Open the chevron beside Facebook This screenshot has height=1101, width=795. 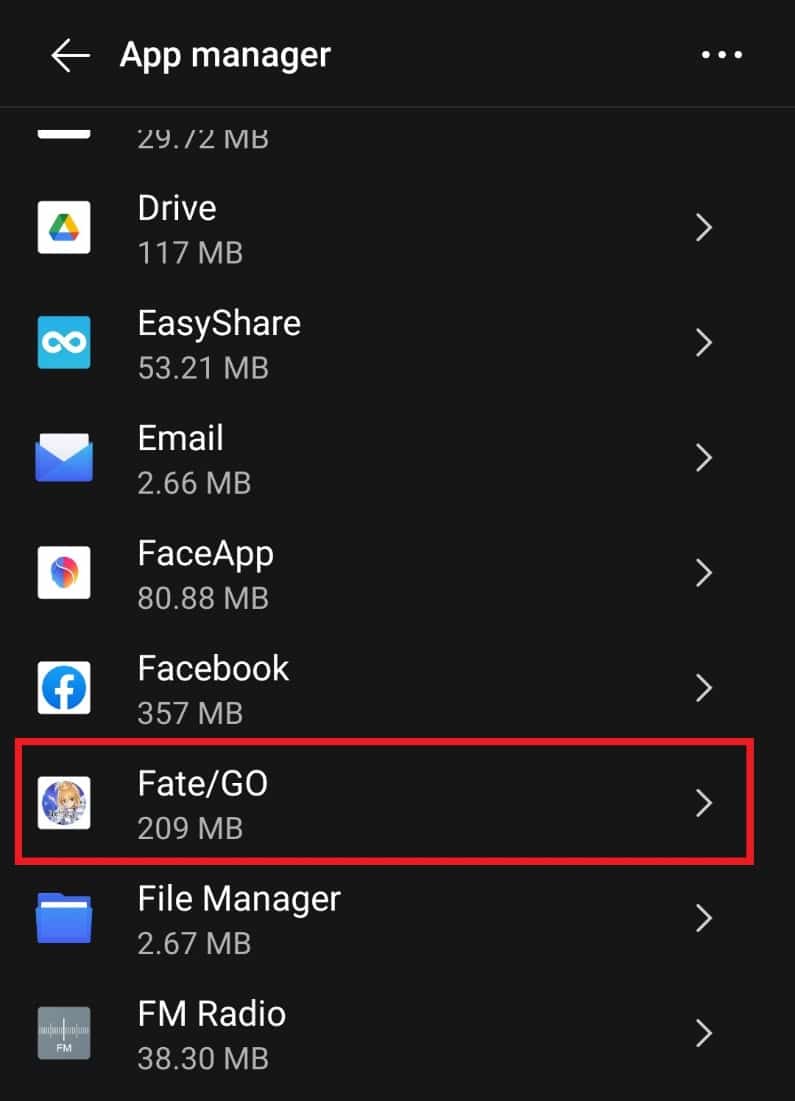point(703,687)
